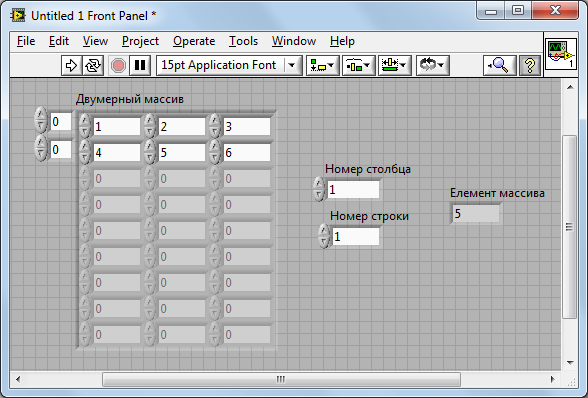Open the Resize Objects tool
The image size is (588, 398).
[x=394, y=66]
